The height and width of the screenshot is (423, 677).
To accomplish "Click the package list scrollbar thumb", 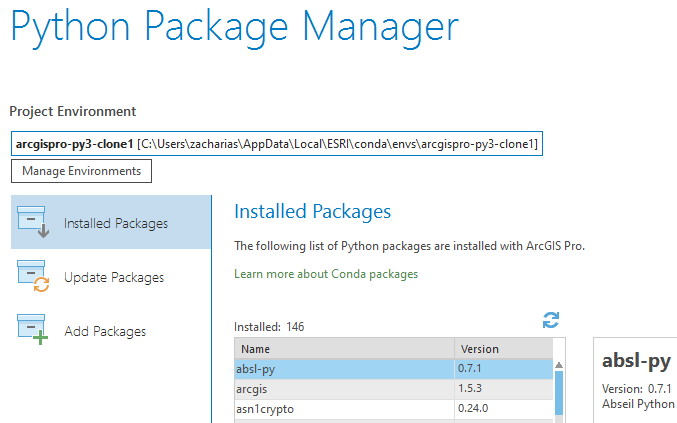I will coord(559,393).
